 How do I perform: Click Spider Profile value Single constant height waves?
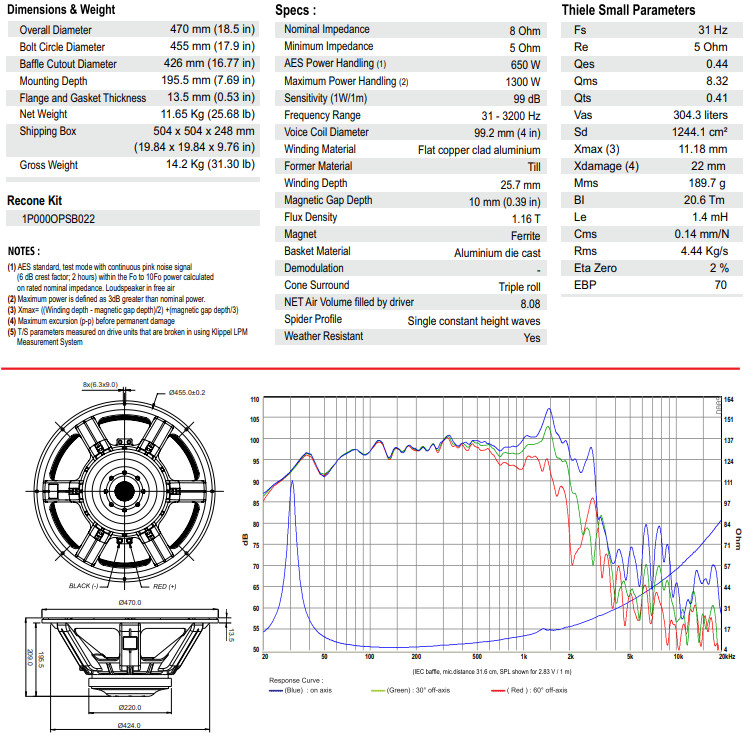[x=474, y=321]
